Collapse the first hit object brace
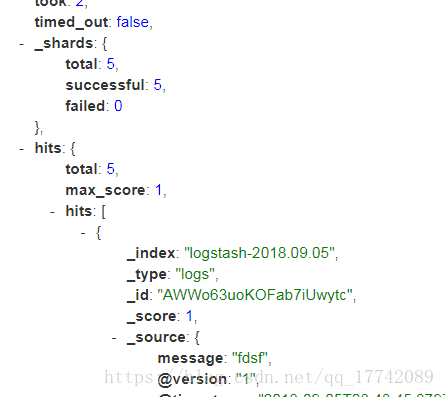Viewport: 445px width, 397px height. point(83,233)
